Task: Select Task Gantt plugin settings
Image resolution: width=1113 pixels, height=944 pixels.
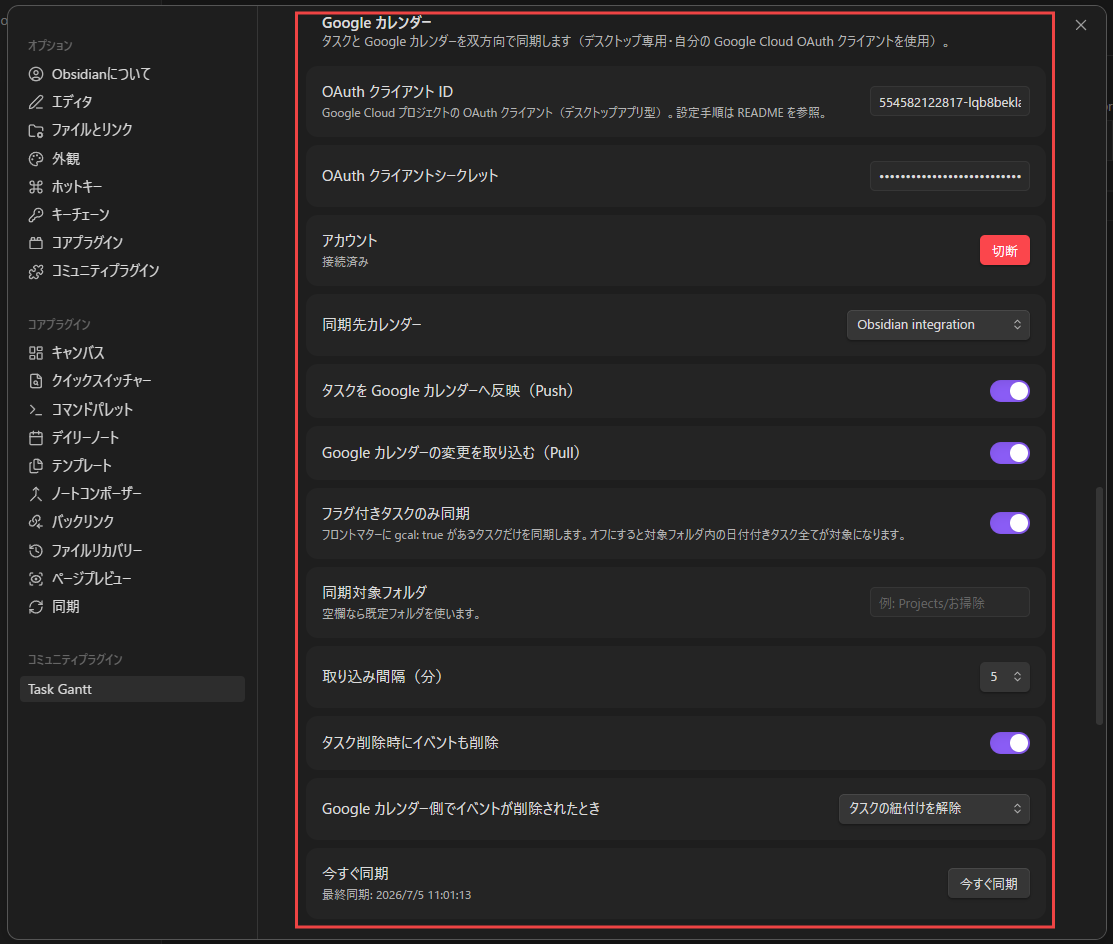Action: pyautogui.click(x=132, y=689)
